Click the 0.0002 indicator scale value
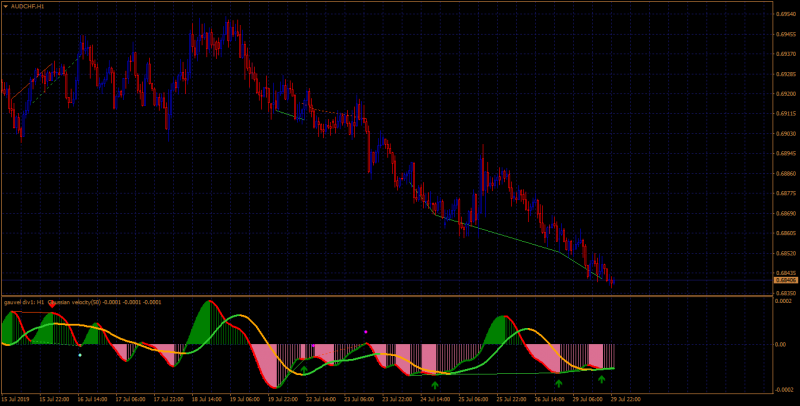Screen dimensions: 800x406 click(x=782, y=301)
